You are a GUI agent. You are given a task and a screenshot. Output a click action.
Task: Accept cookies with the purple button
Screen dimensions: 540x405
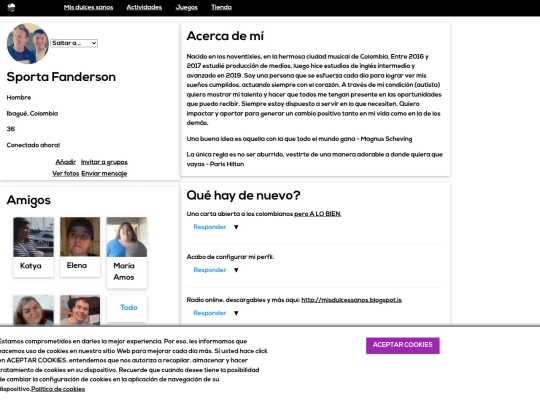tap(403, 345)
